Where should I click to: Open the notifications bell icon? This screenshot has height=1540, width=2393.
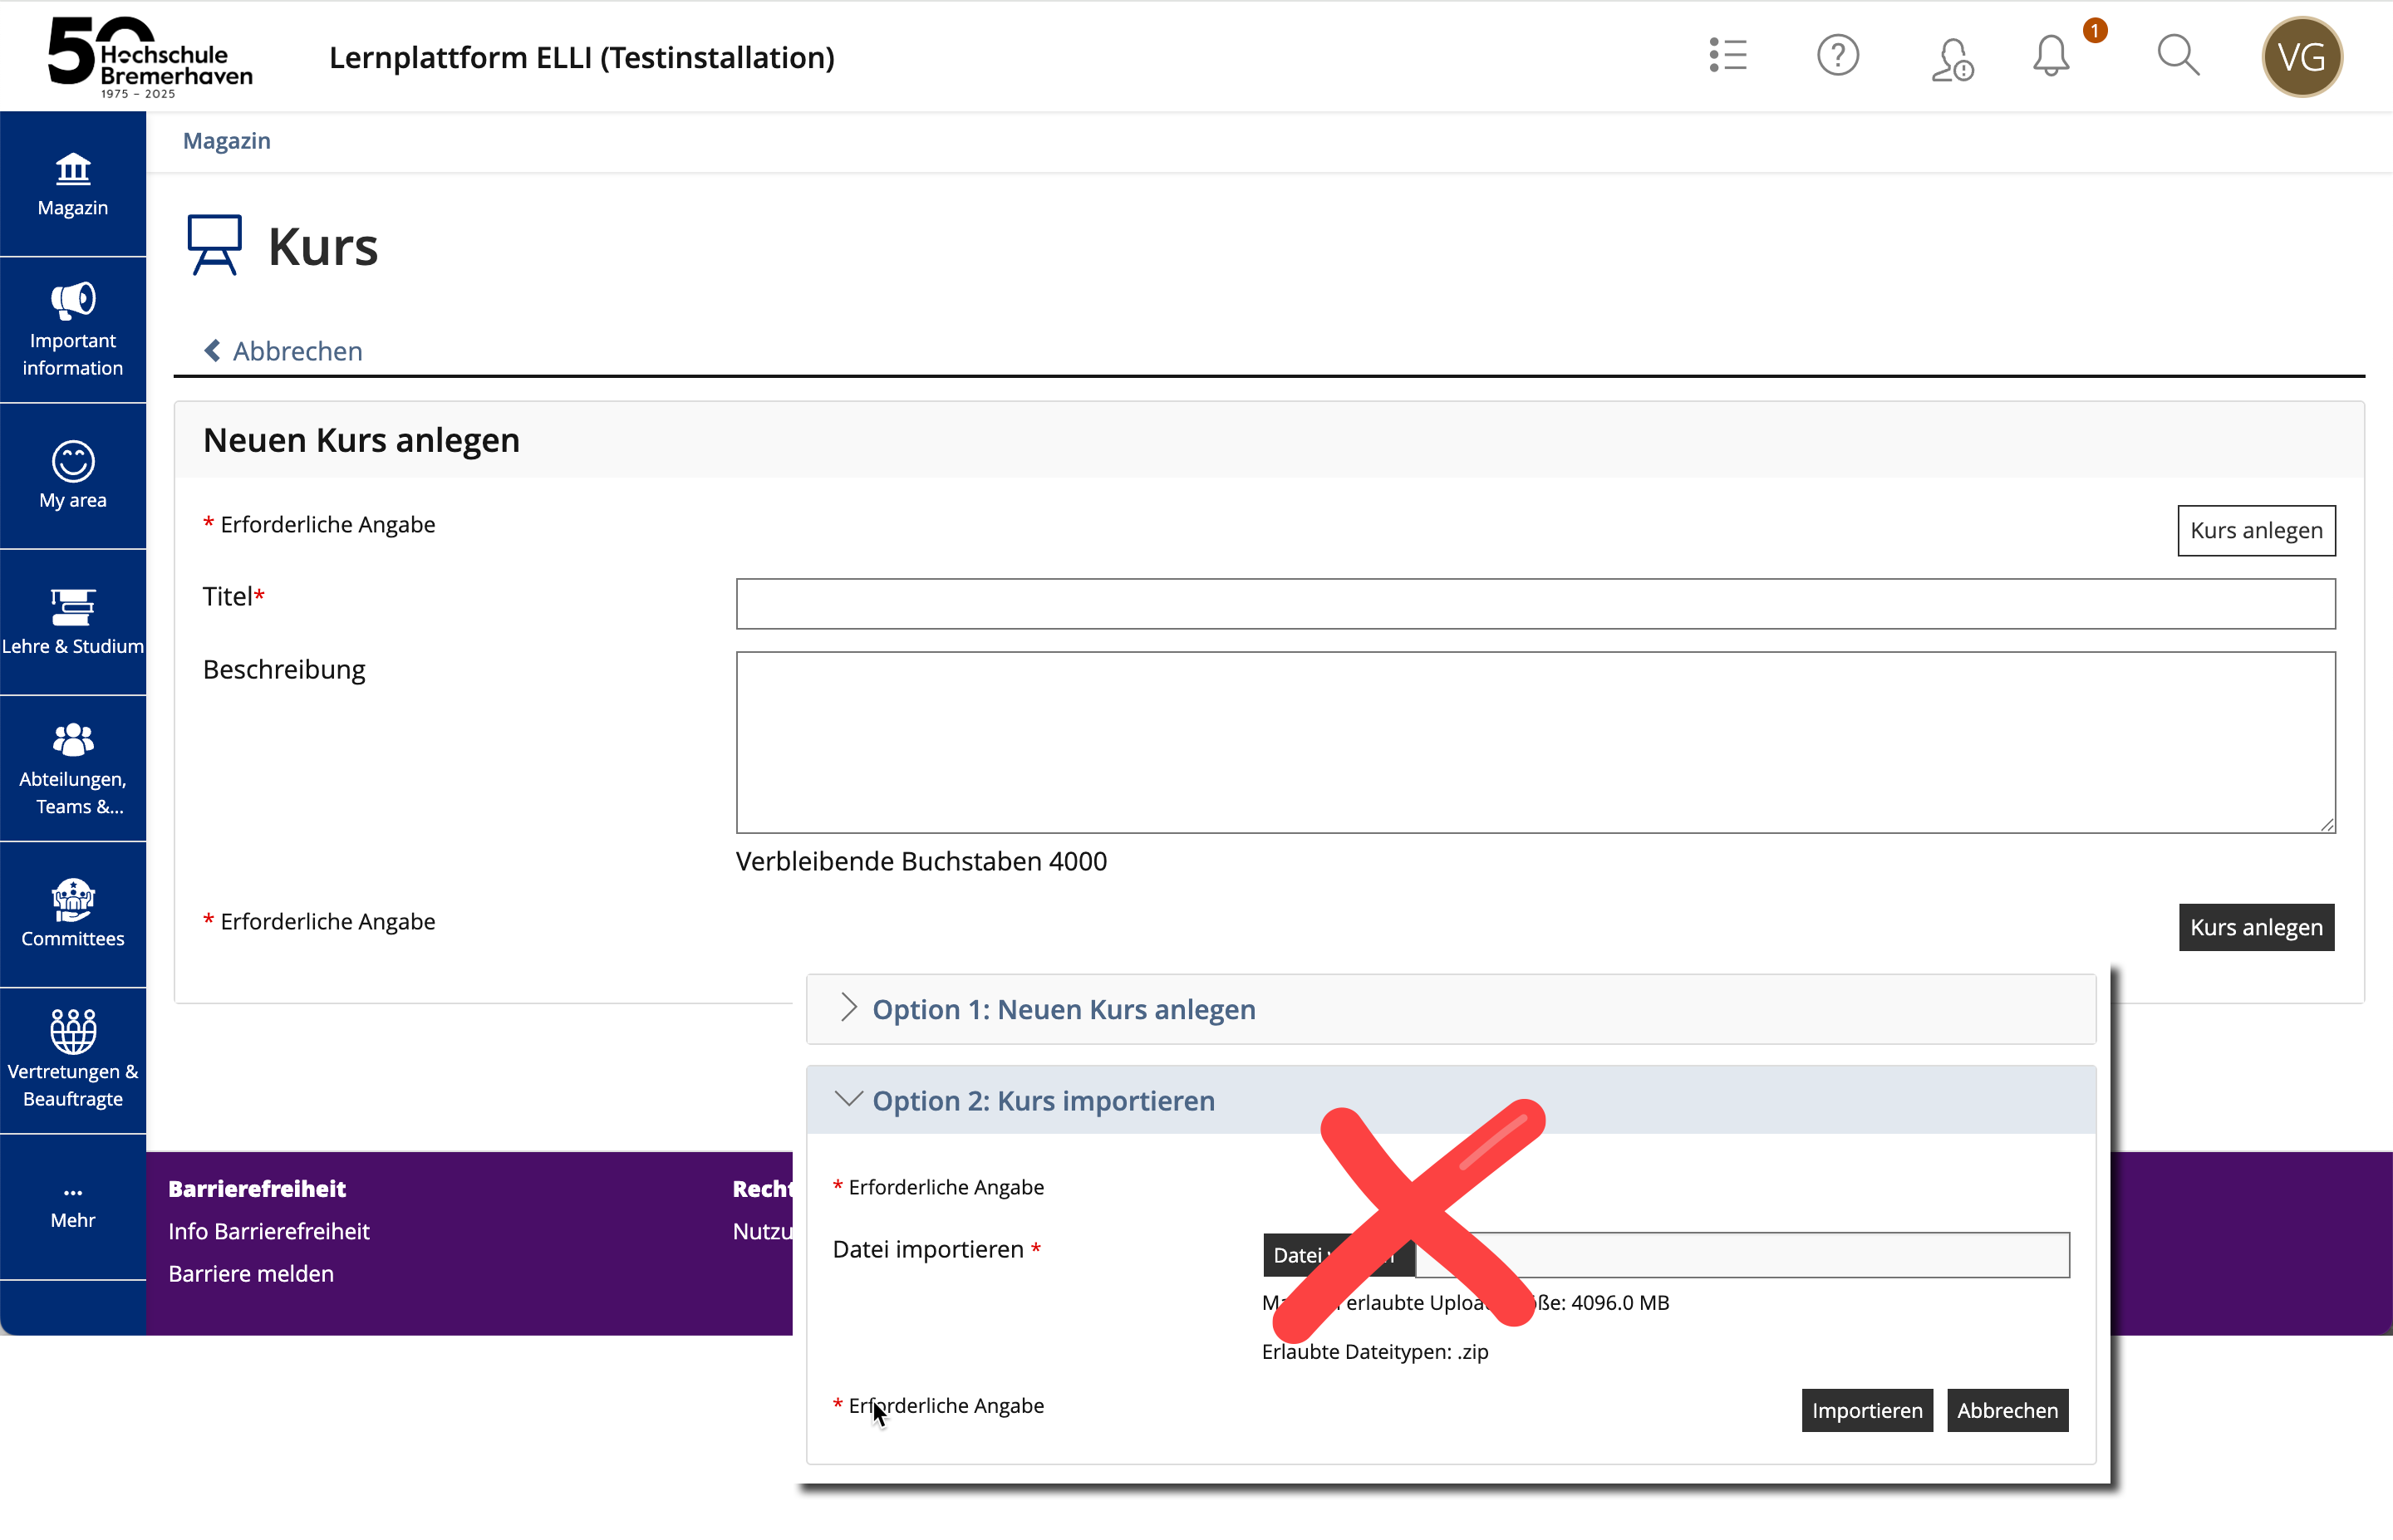pyautogui.click(x=2050, y=56)
